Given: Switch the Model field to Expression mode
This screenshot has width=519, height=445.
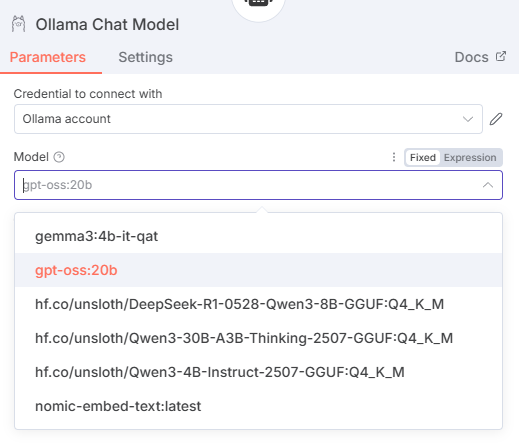Looking at the screenshot, I should 470,157.
